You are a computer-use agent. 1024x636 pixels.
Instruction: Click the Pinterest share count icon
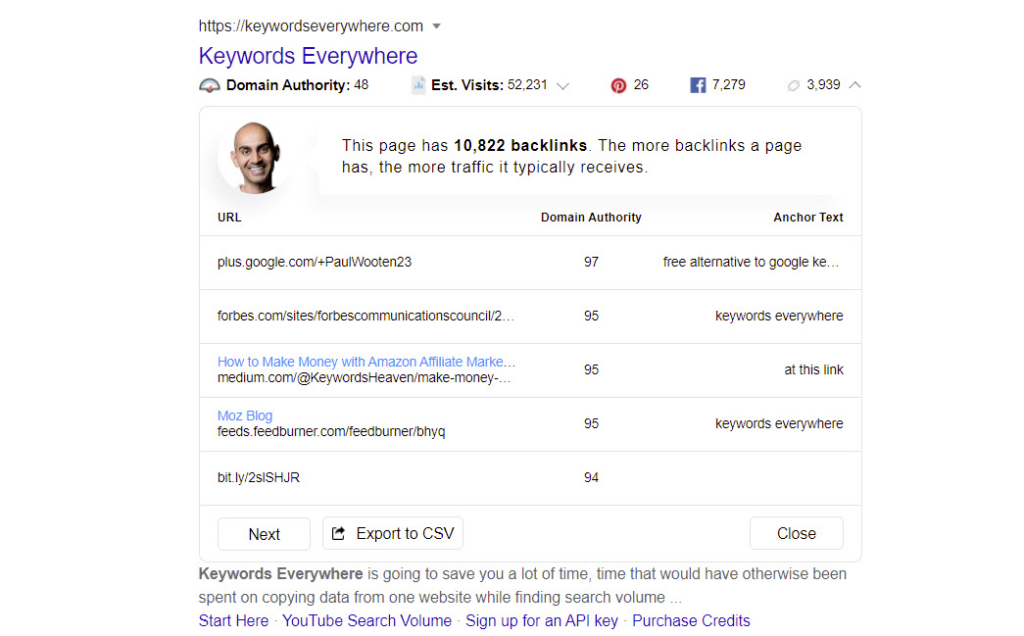(x=621, y=85)
